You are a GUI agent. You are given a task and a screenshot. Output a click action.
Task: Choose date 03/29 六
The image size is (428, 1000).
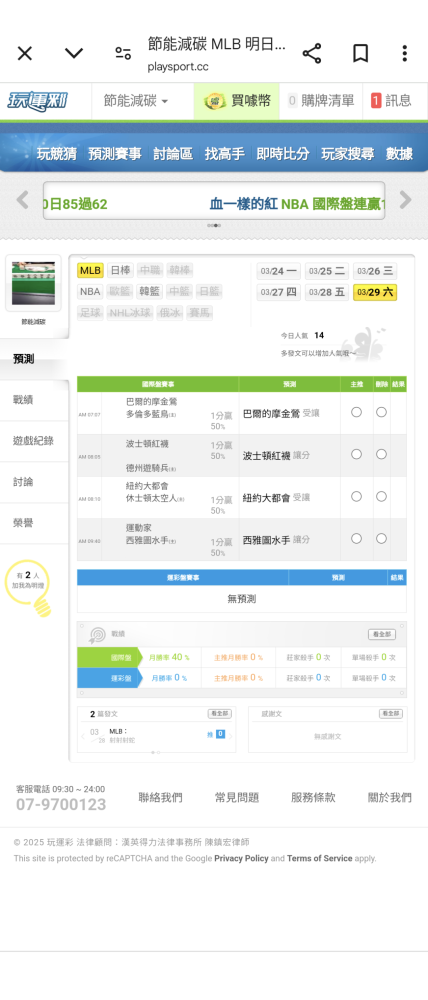(375, 292)
